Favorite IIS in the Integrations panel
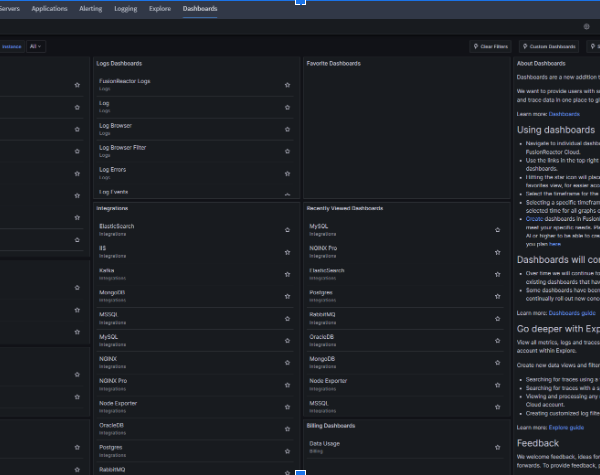Image resolution: width=600 pixels, height=475 pixels. [x=287, y=252]
